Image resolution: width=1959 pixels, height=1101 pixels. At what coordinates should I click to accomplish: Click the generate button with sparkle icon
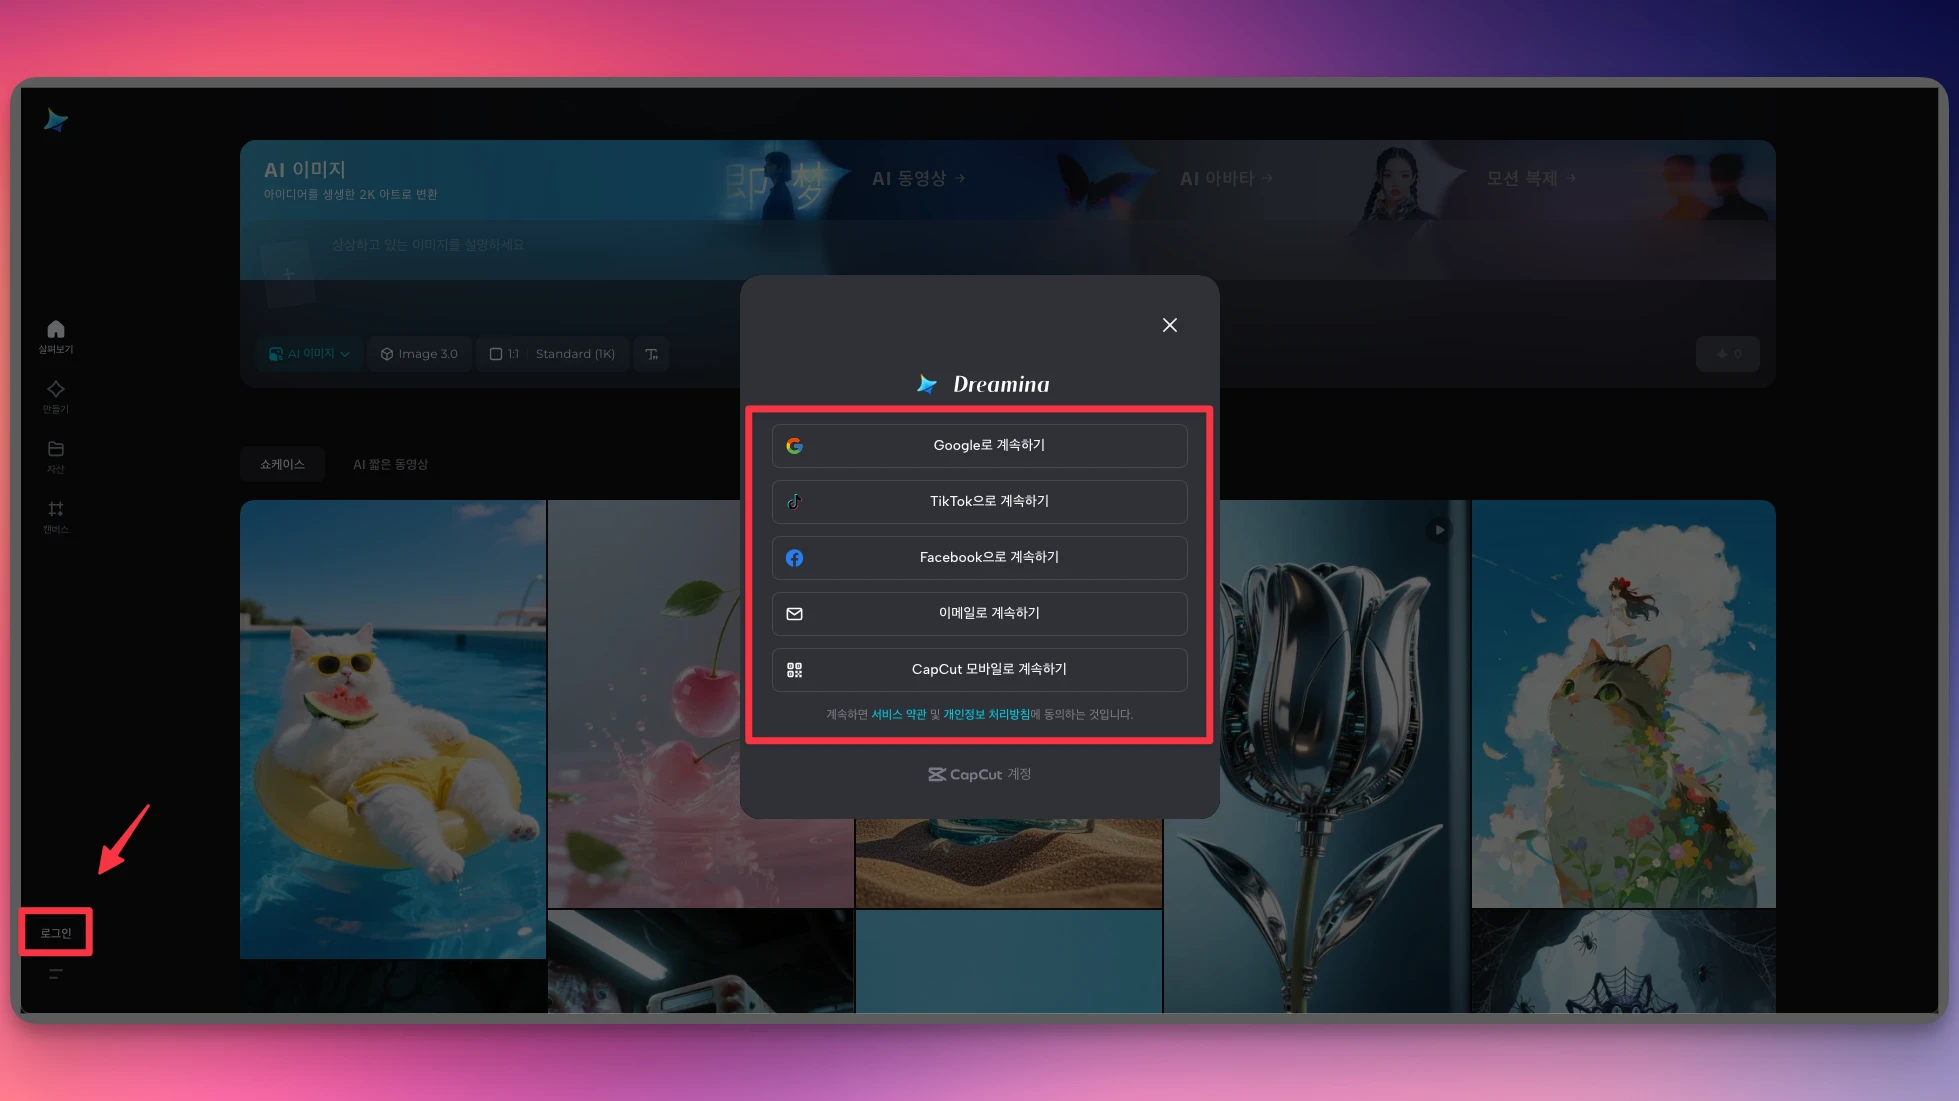coord(1727,354)
